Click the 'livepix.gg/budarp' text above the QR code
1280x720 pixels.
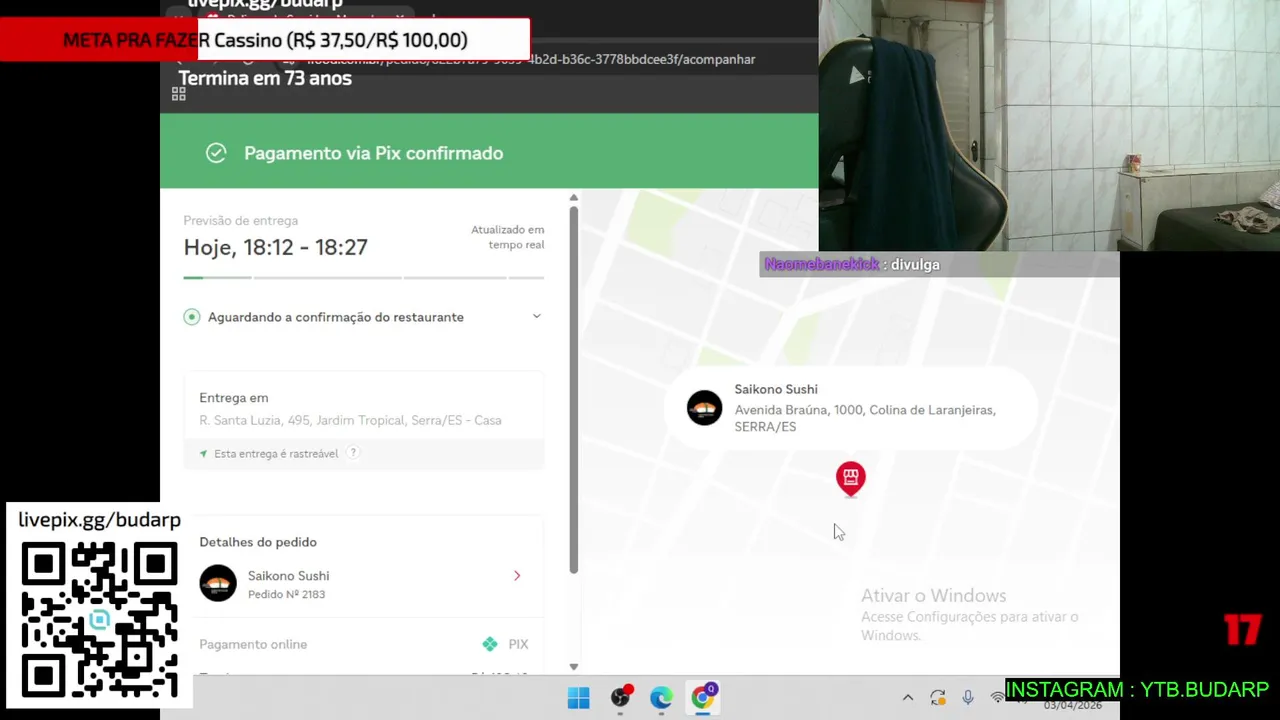click(x=99, y=520)
